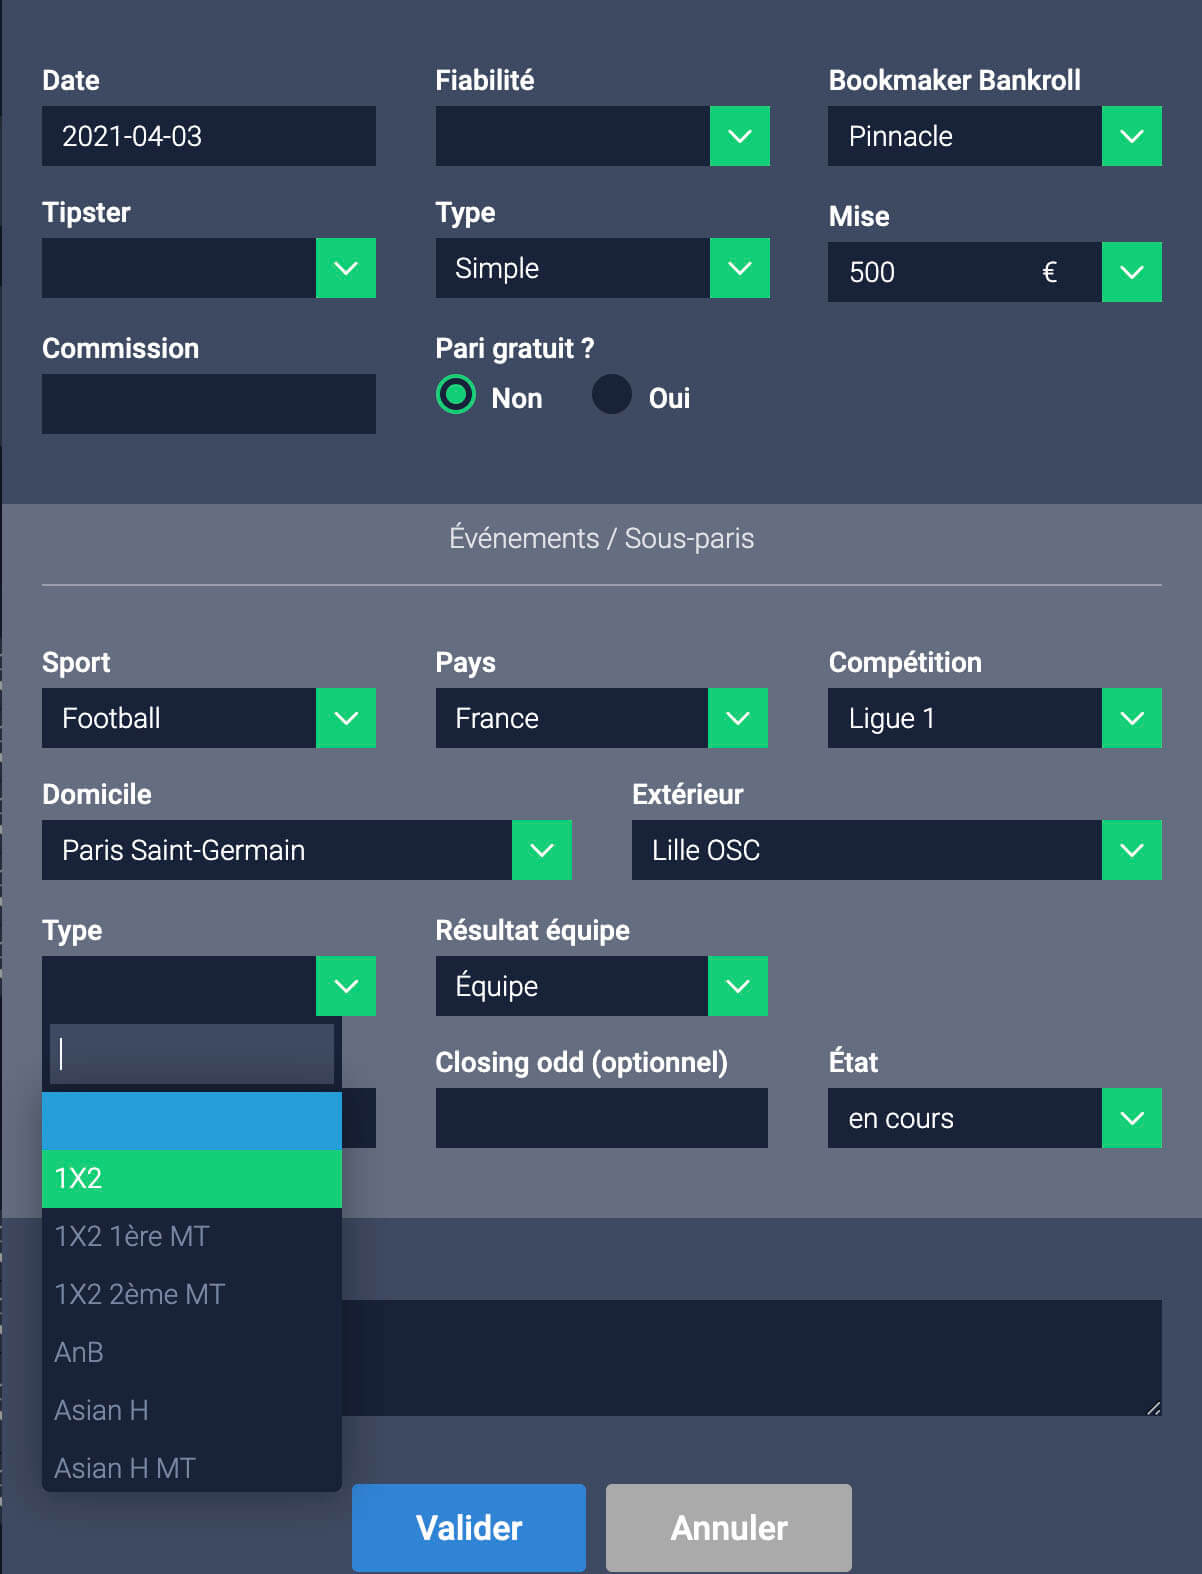Open the Fiabilité dropdown arrow
The image size is (1202, 1574).
[x=740, y=136]
